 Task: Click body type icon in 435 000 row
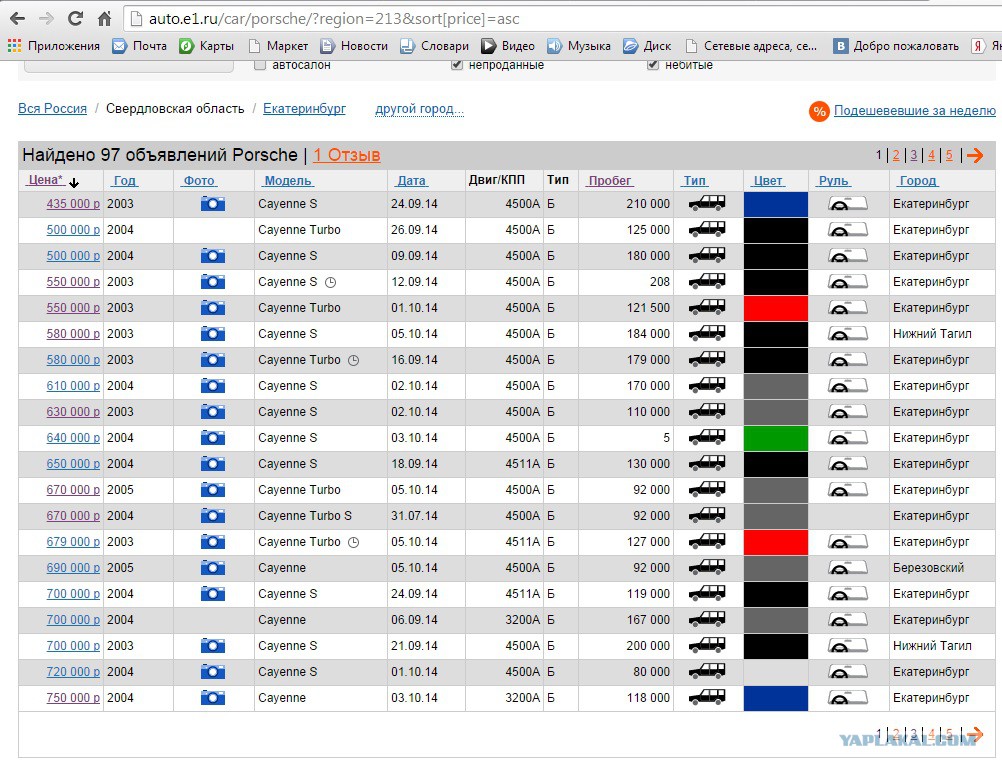click(707, 204)
